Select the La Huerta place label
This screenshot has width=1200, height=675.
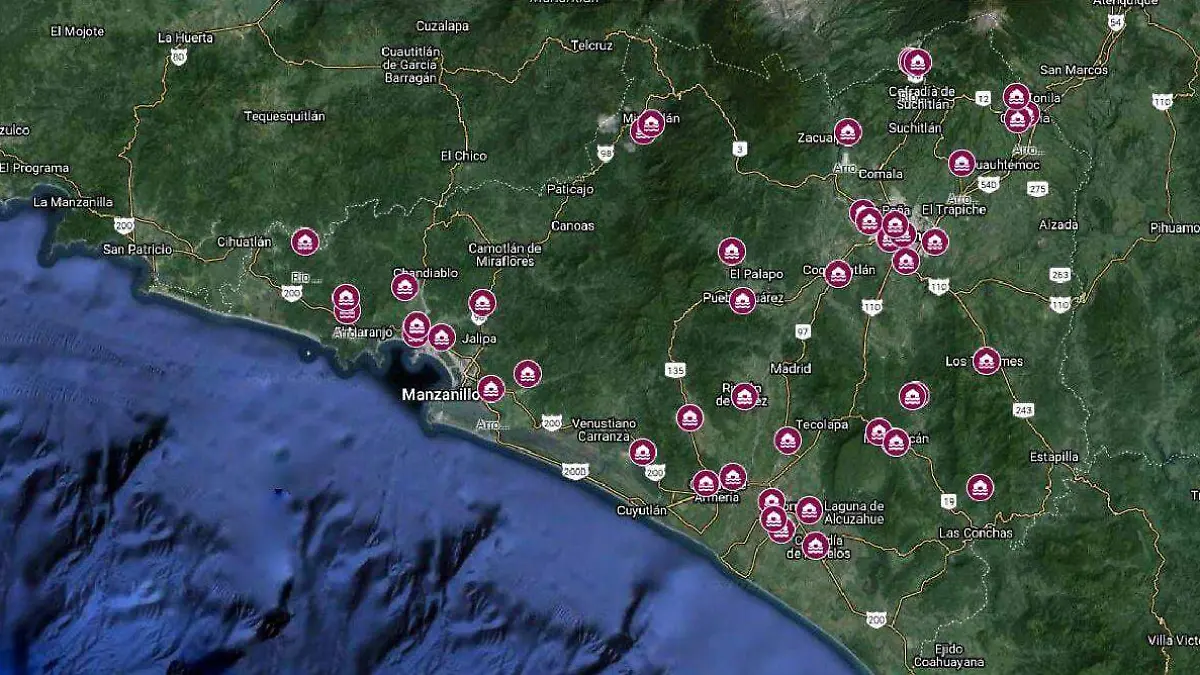point(186,38)
